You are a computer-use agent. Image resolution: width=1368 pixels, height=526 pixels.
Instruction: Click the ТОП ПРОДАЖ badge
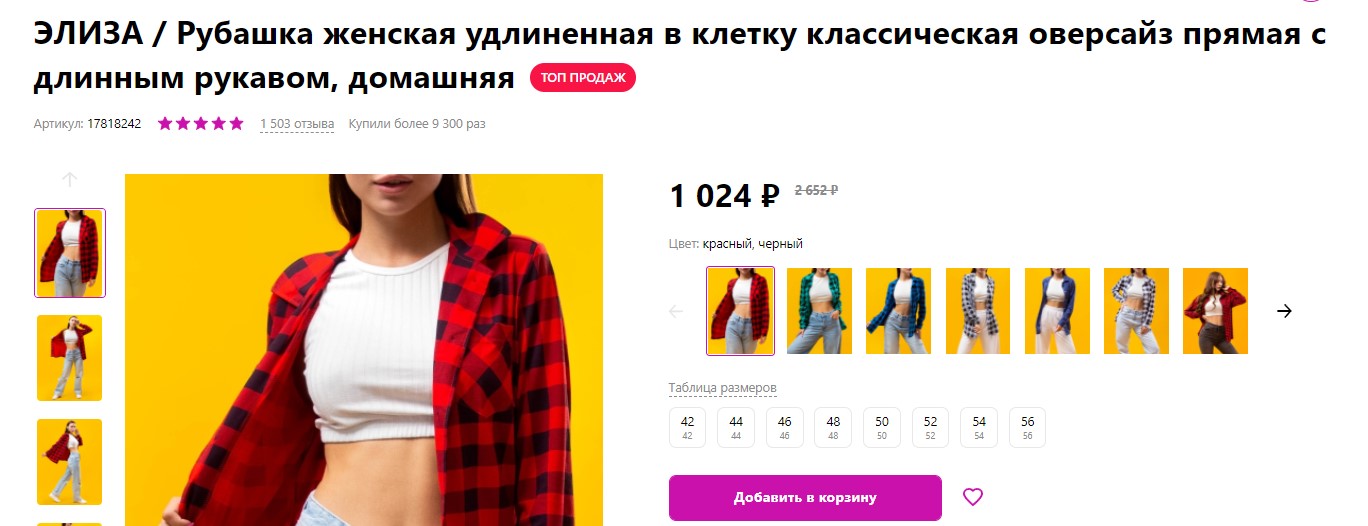click(x=583, y=78)
